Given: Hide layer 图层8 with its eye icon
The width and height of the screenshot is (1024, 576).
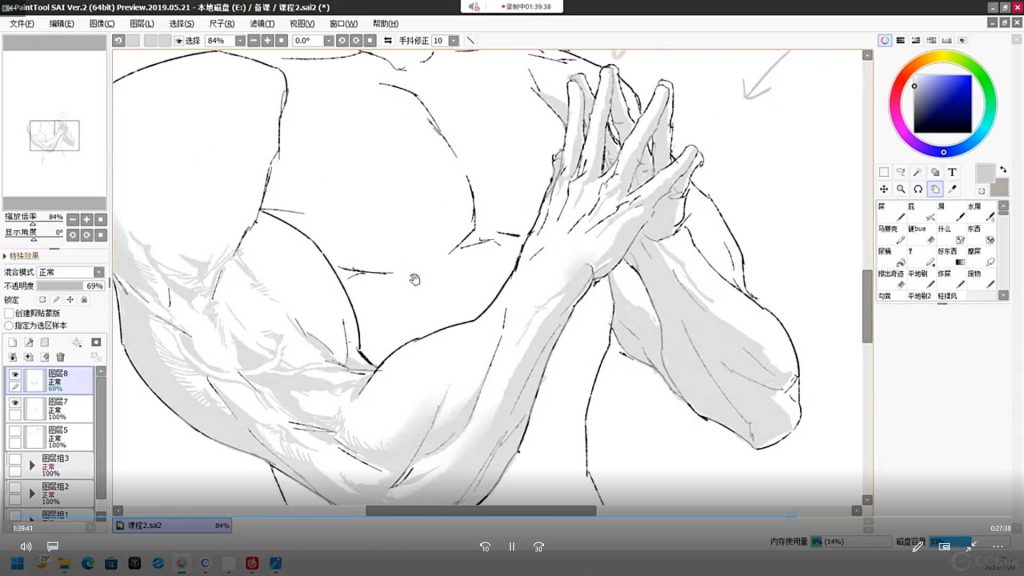Looking at the screenshot, I should click(x=15, y=374).
